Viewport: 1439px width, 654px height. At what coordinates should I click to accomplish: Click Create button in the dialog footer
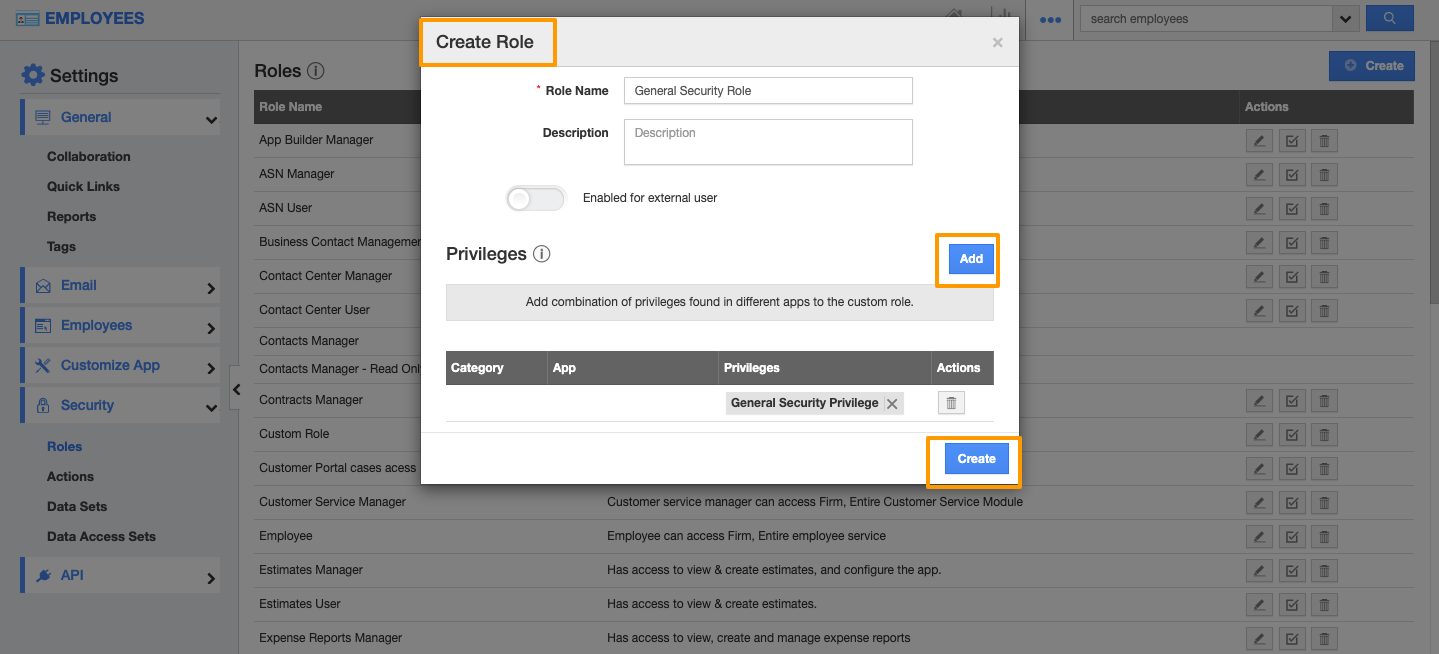[976, 459]
